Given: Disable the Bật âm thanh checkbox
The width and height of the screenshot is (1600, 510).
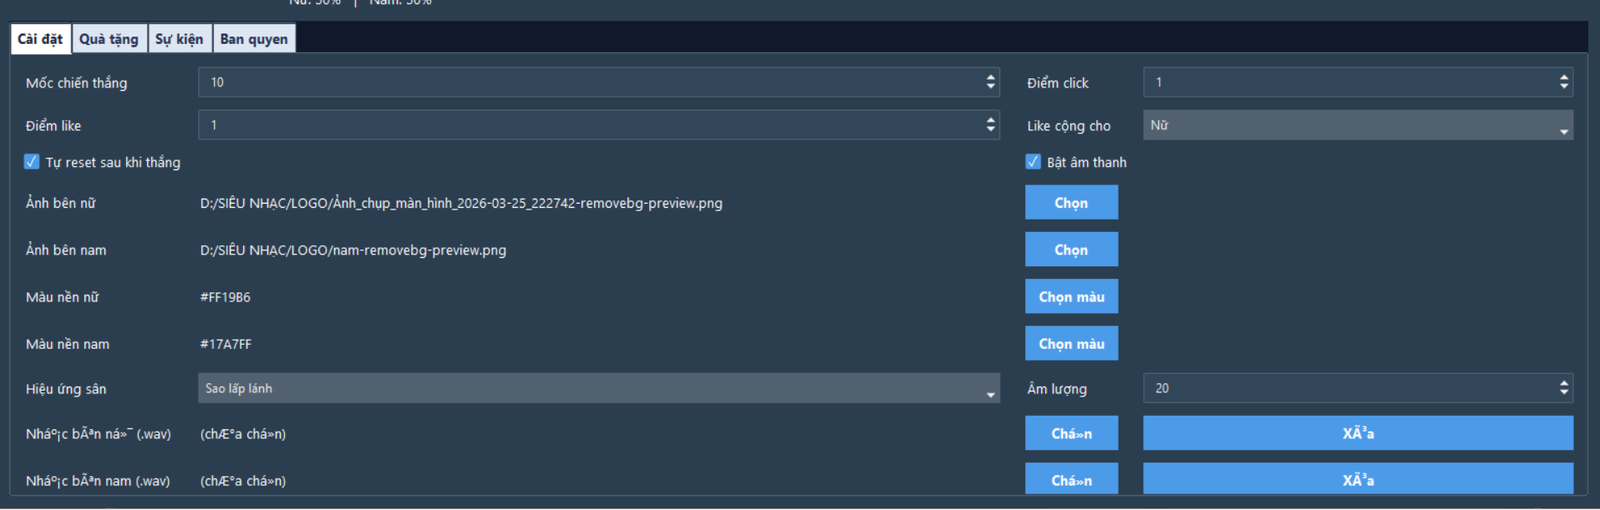Looking at the screenshot, I should coord(1034,162).
